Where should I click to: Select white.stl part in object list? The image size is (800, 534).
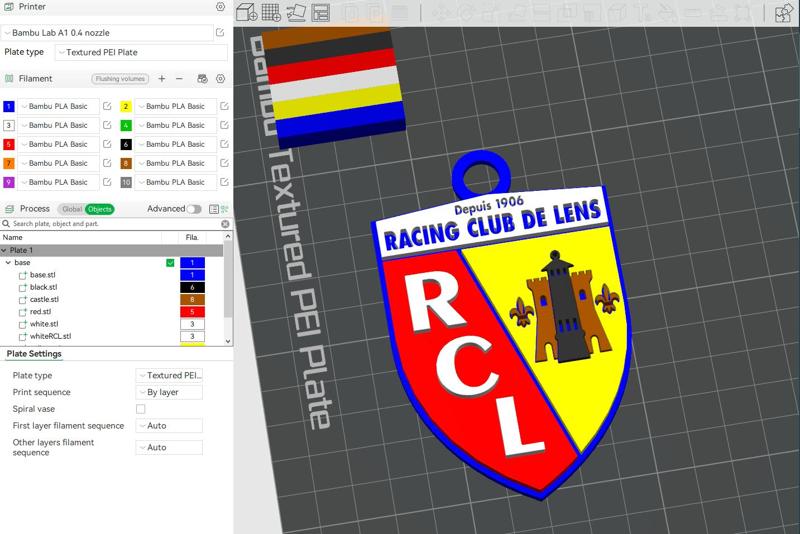click(x=44, y=324)
